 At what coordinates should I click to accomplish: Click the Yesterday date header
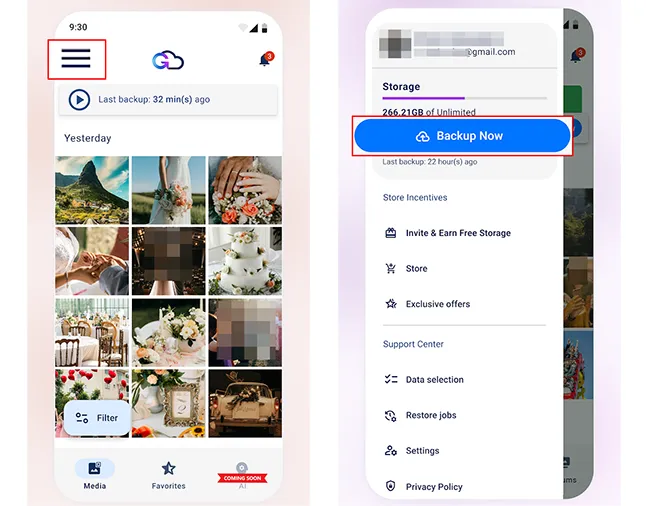click(x=87, y=138)
